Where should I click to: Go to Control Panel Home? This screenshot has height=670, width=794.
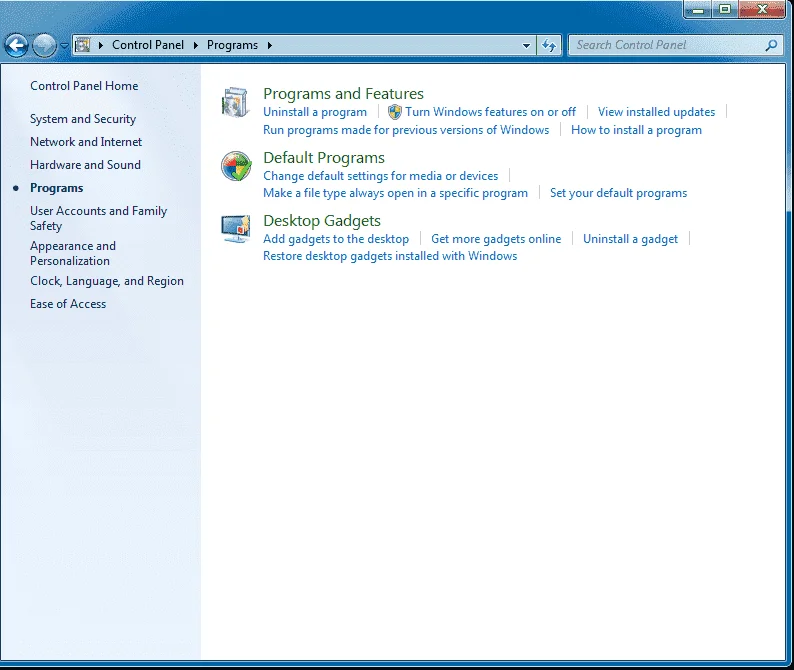(x=84, y=86)
